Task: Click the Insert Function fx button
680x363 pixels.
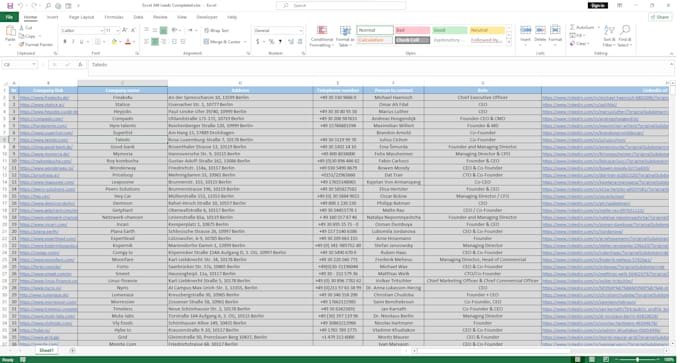Action: point(80,65)
